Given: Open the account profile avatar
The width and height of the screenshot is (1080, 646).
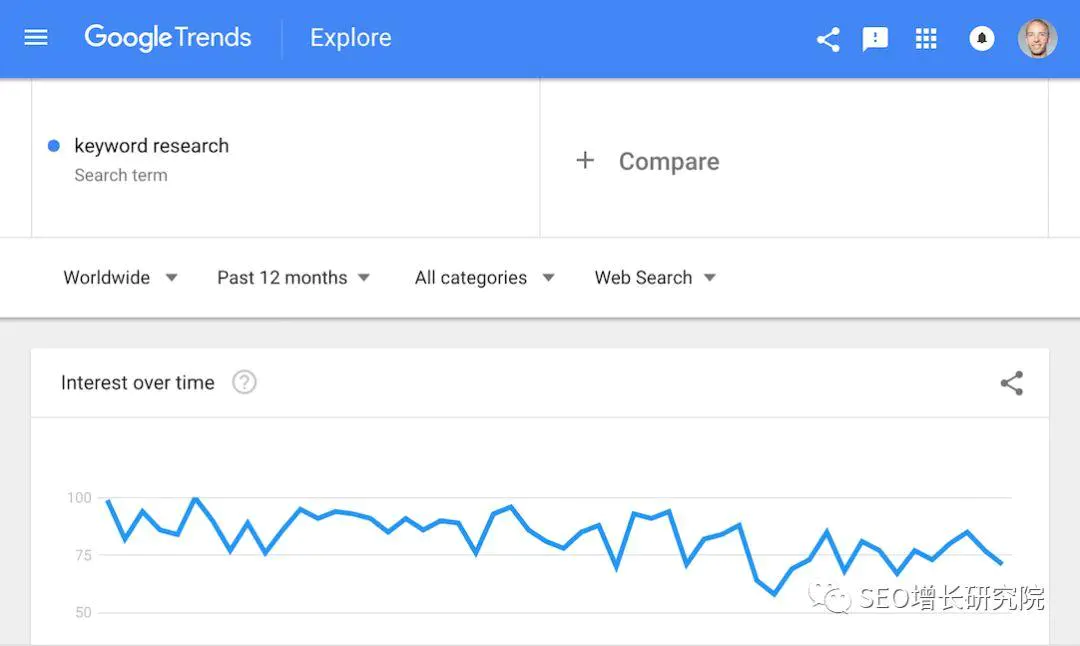Looking at the screenshot, I should pos(1037,38).
